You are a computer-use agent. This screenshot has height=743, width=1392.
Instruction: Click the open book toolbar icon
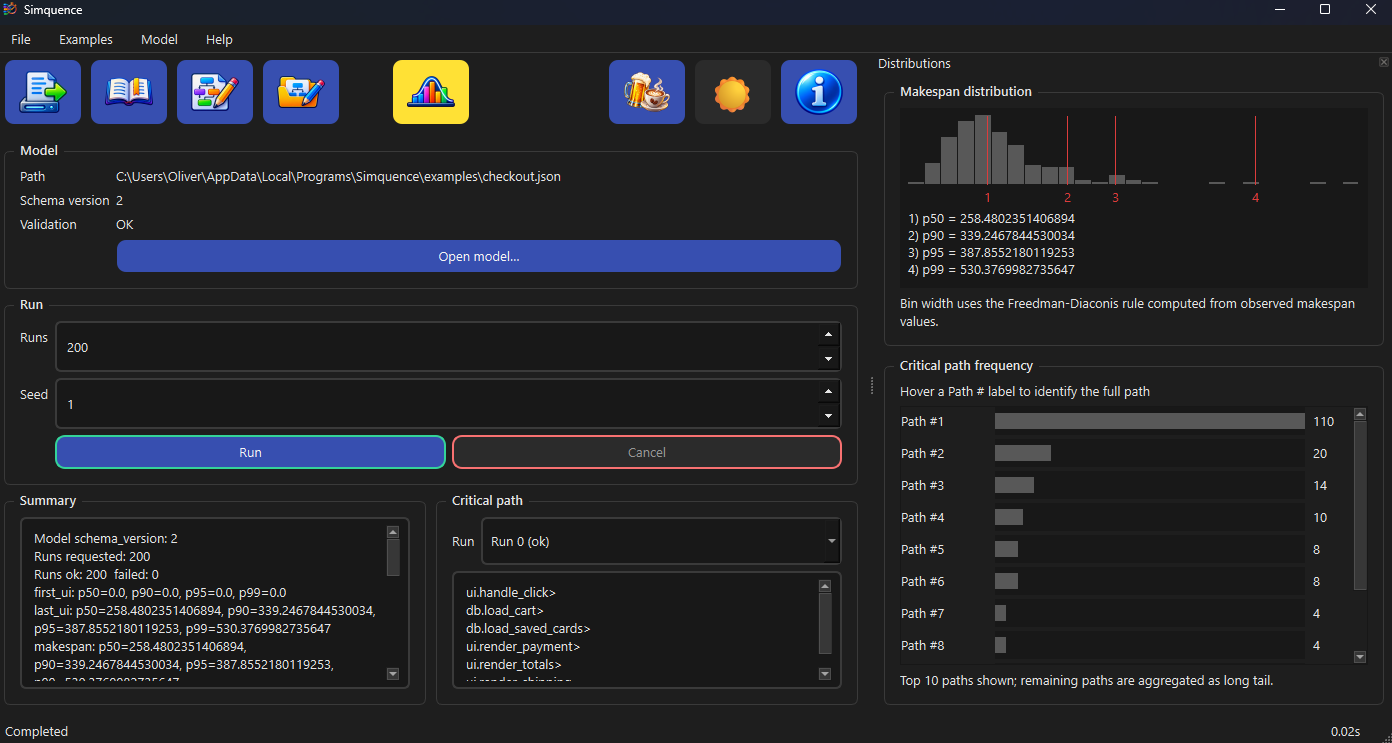pos(129,92)
